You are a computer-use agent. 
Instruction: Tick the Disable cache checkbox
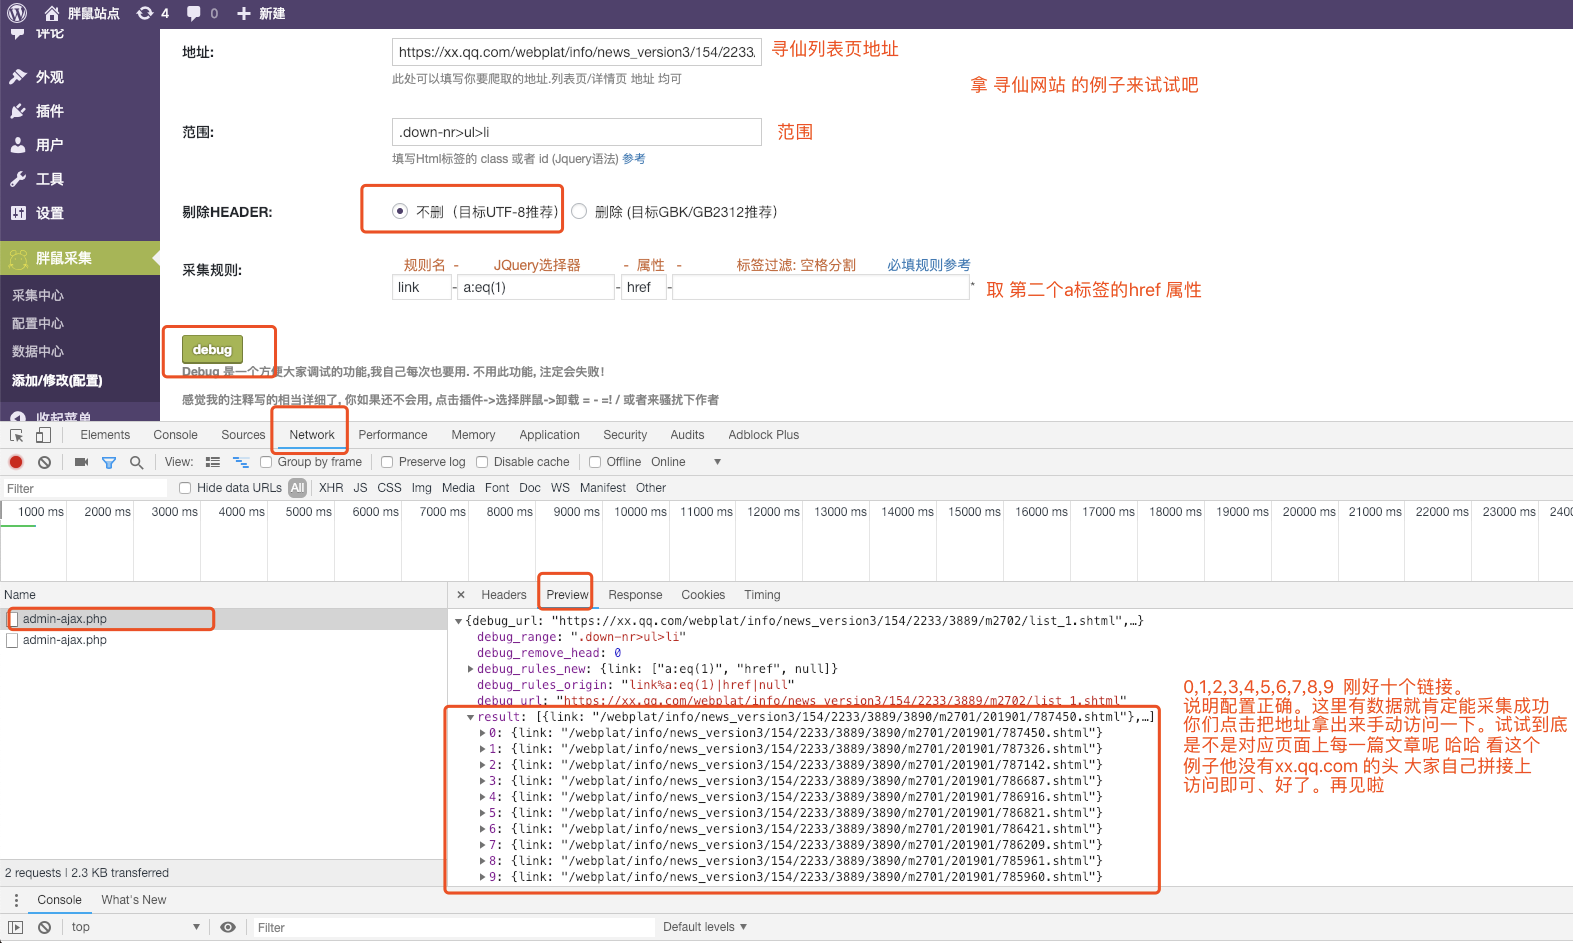tap(482, 462)
